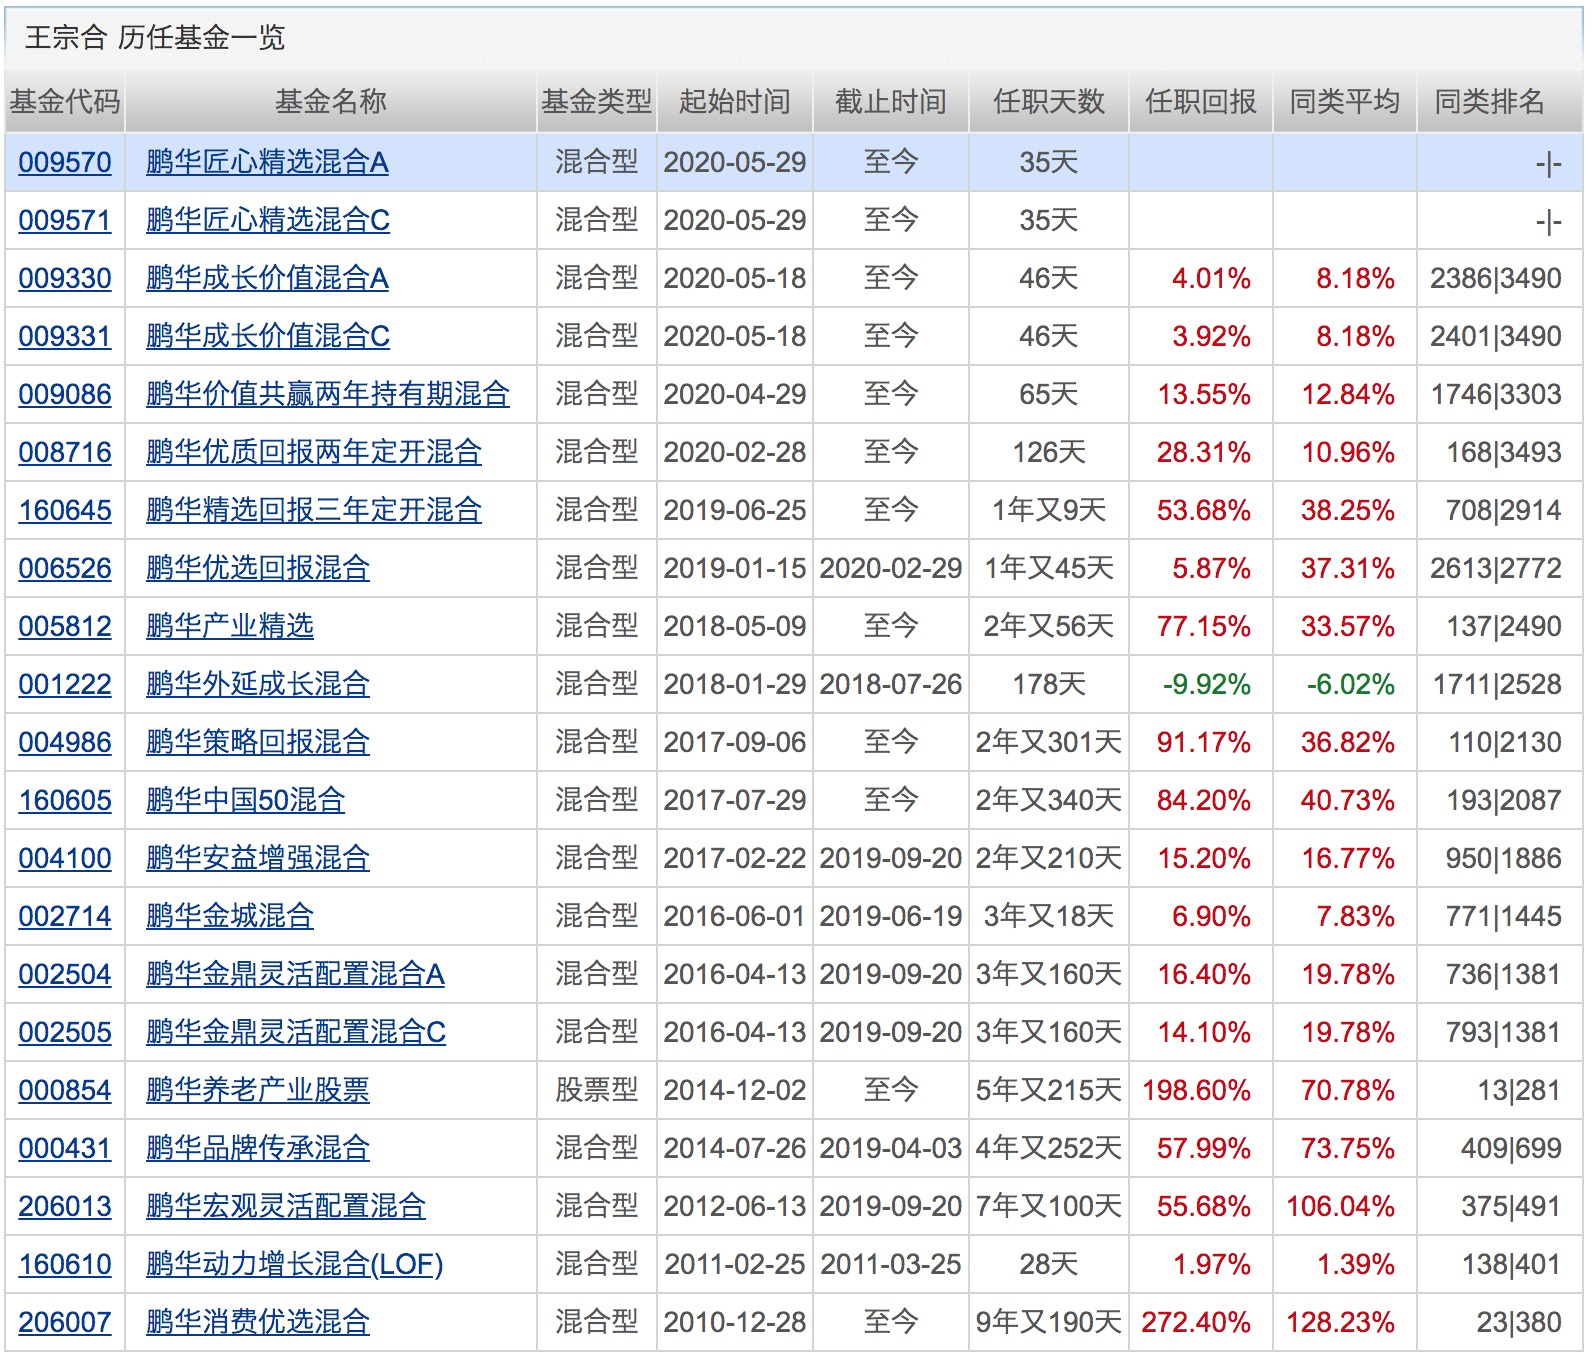Open fund code link 005812

pyautogui.click(x=65, y=626)
